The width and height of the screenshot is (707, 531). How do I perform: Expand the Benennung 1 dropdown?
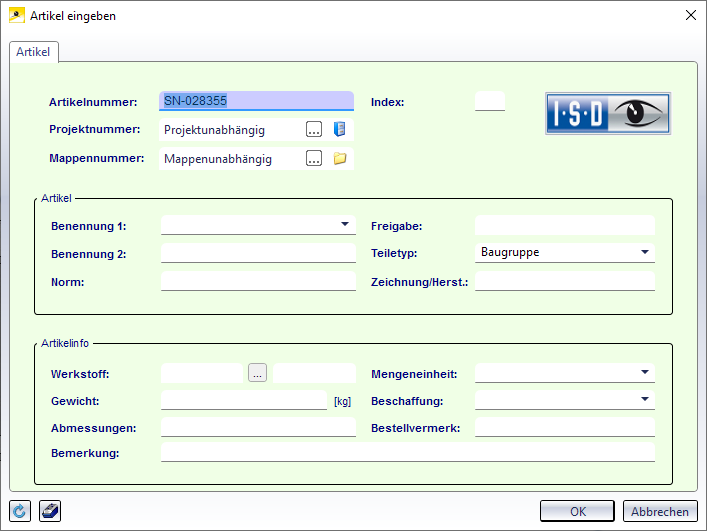click(x=344, y=225)
